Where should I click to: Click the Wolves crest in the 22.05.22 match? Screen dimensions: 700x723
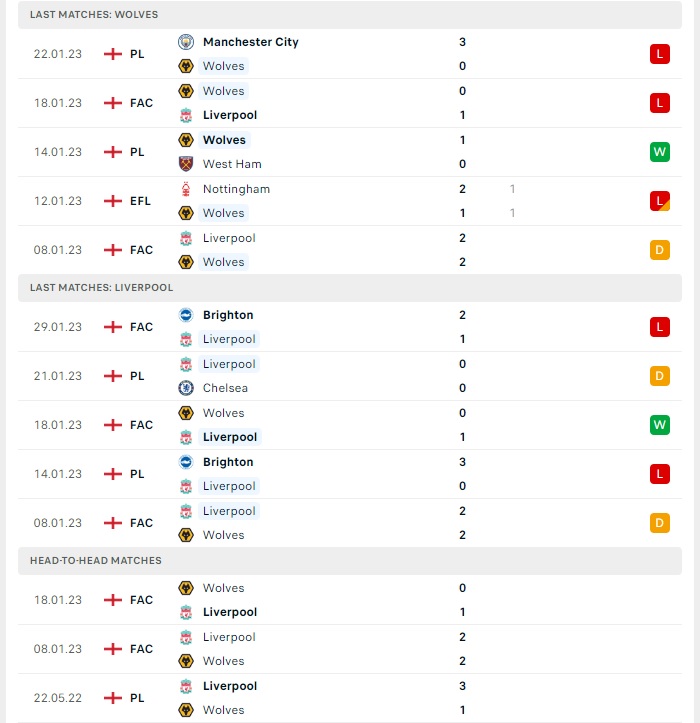(x=186, y=710)
